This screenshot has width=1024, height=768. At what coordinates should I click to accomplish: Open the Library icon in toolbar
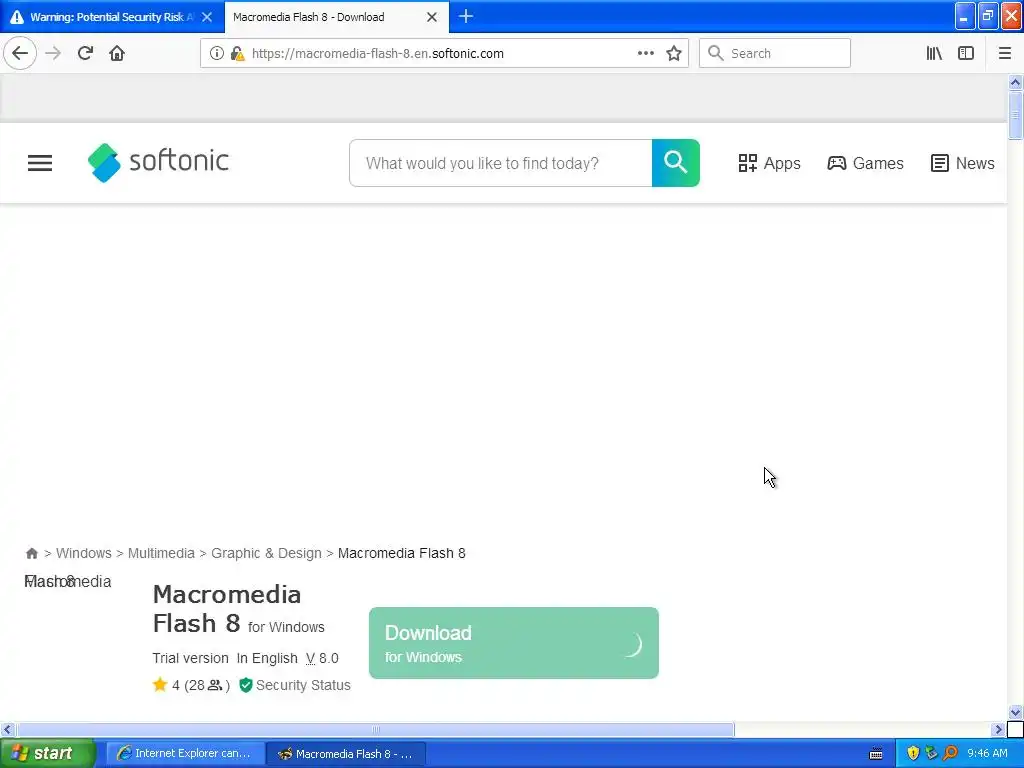[934, 53]
